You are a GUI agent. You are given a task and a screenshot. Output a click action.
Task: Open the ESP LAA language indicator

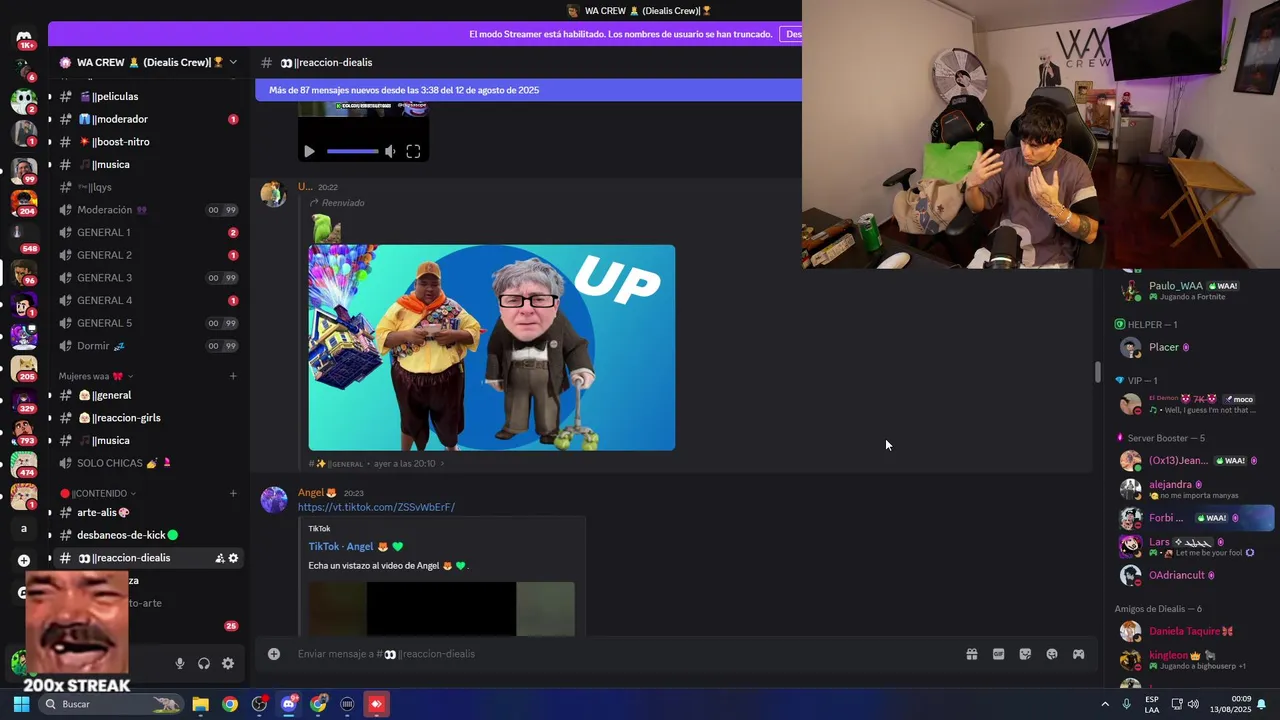[x=1152, y=704]
